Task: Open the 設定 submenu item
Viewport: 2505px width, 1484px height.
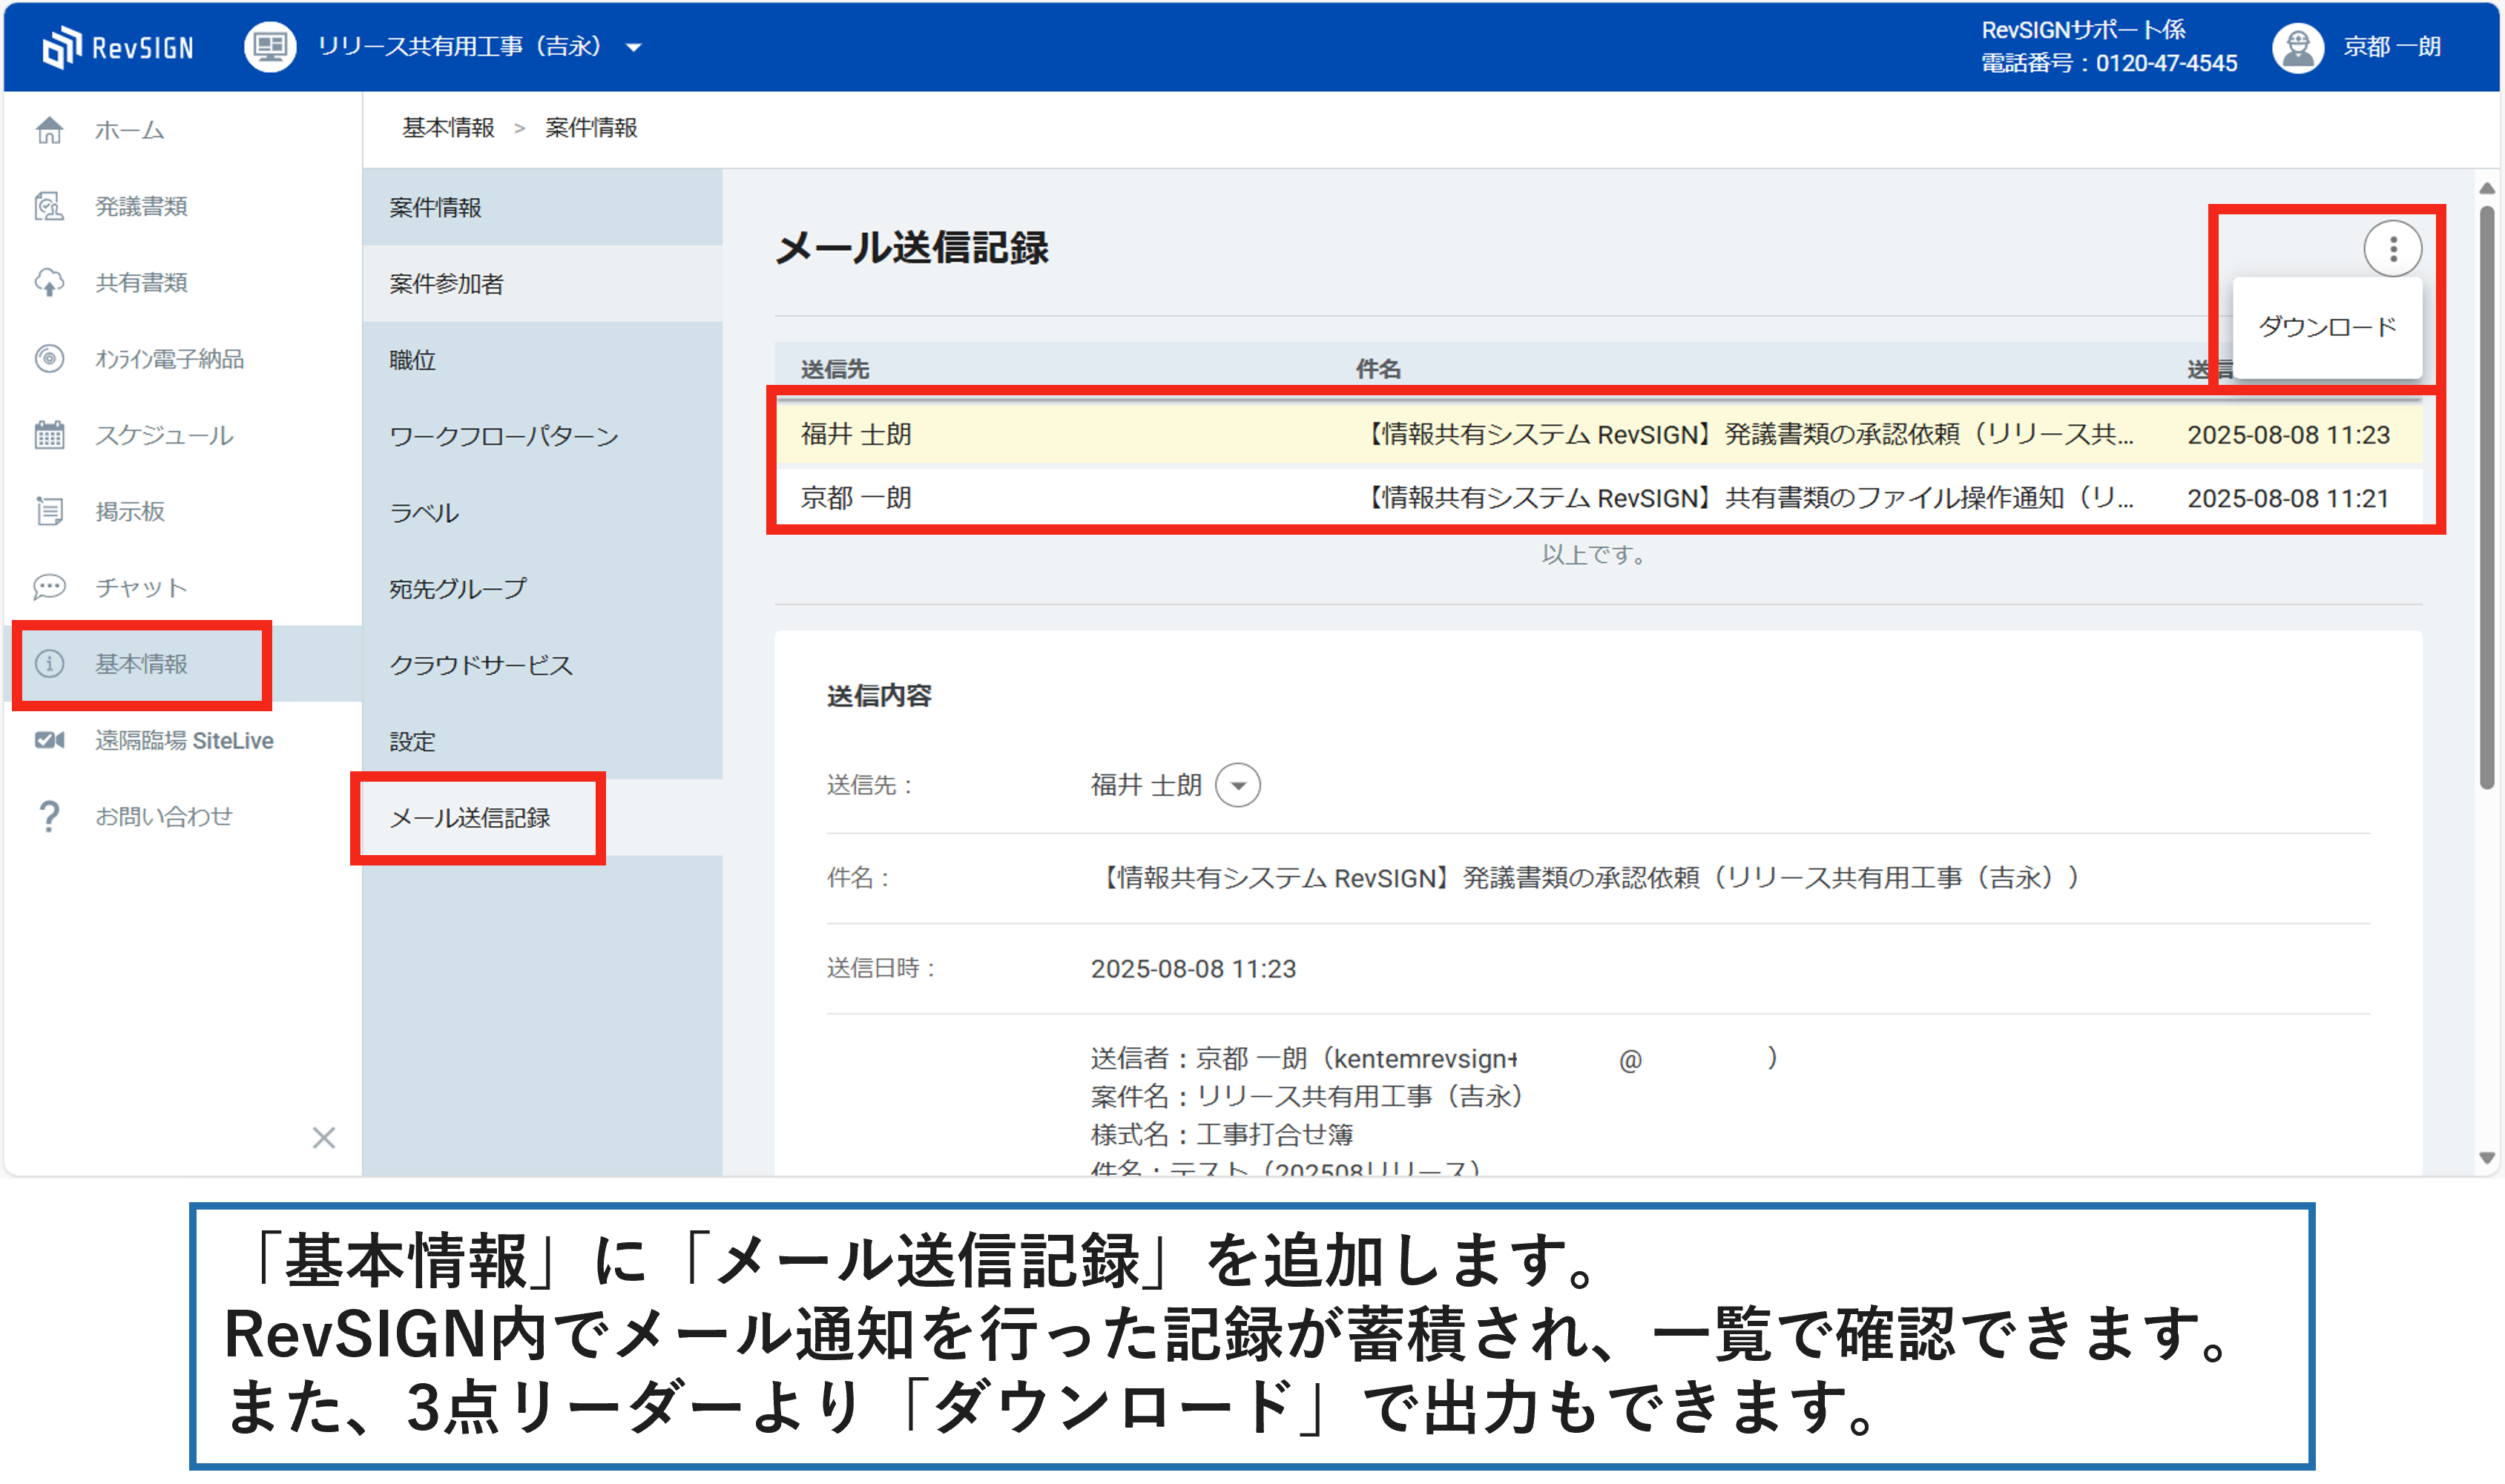Action: 542,742
